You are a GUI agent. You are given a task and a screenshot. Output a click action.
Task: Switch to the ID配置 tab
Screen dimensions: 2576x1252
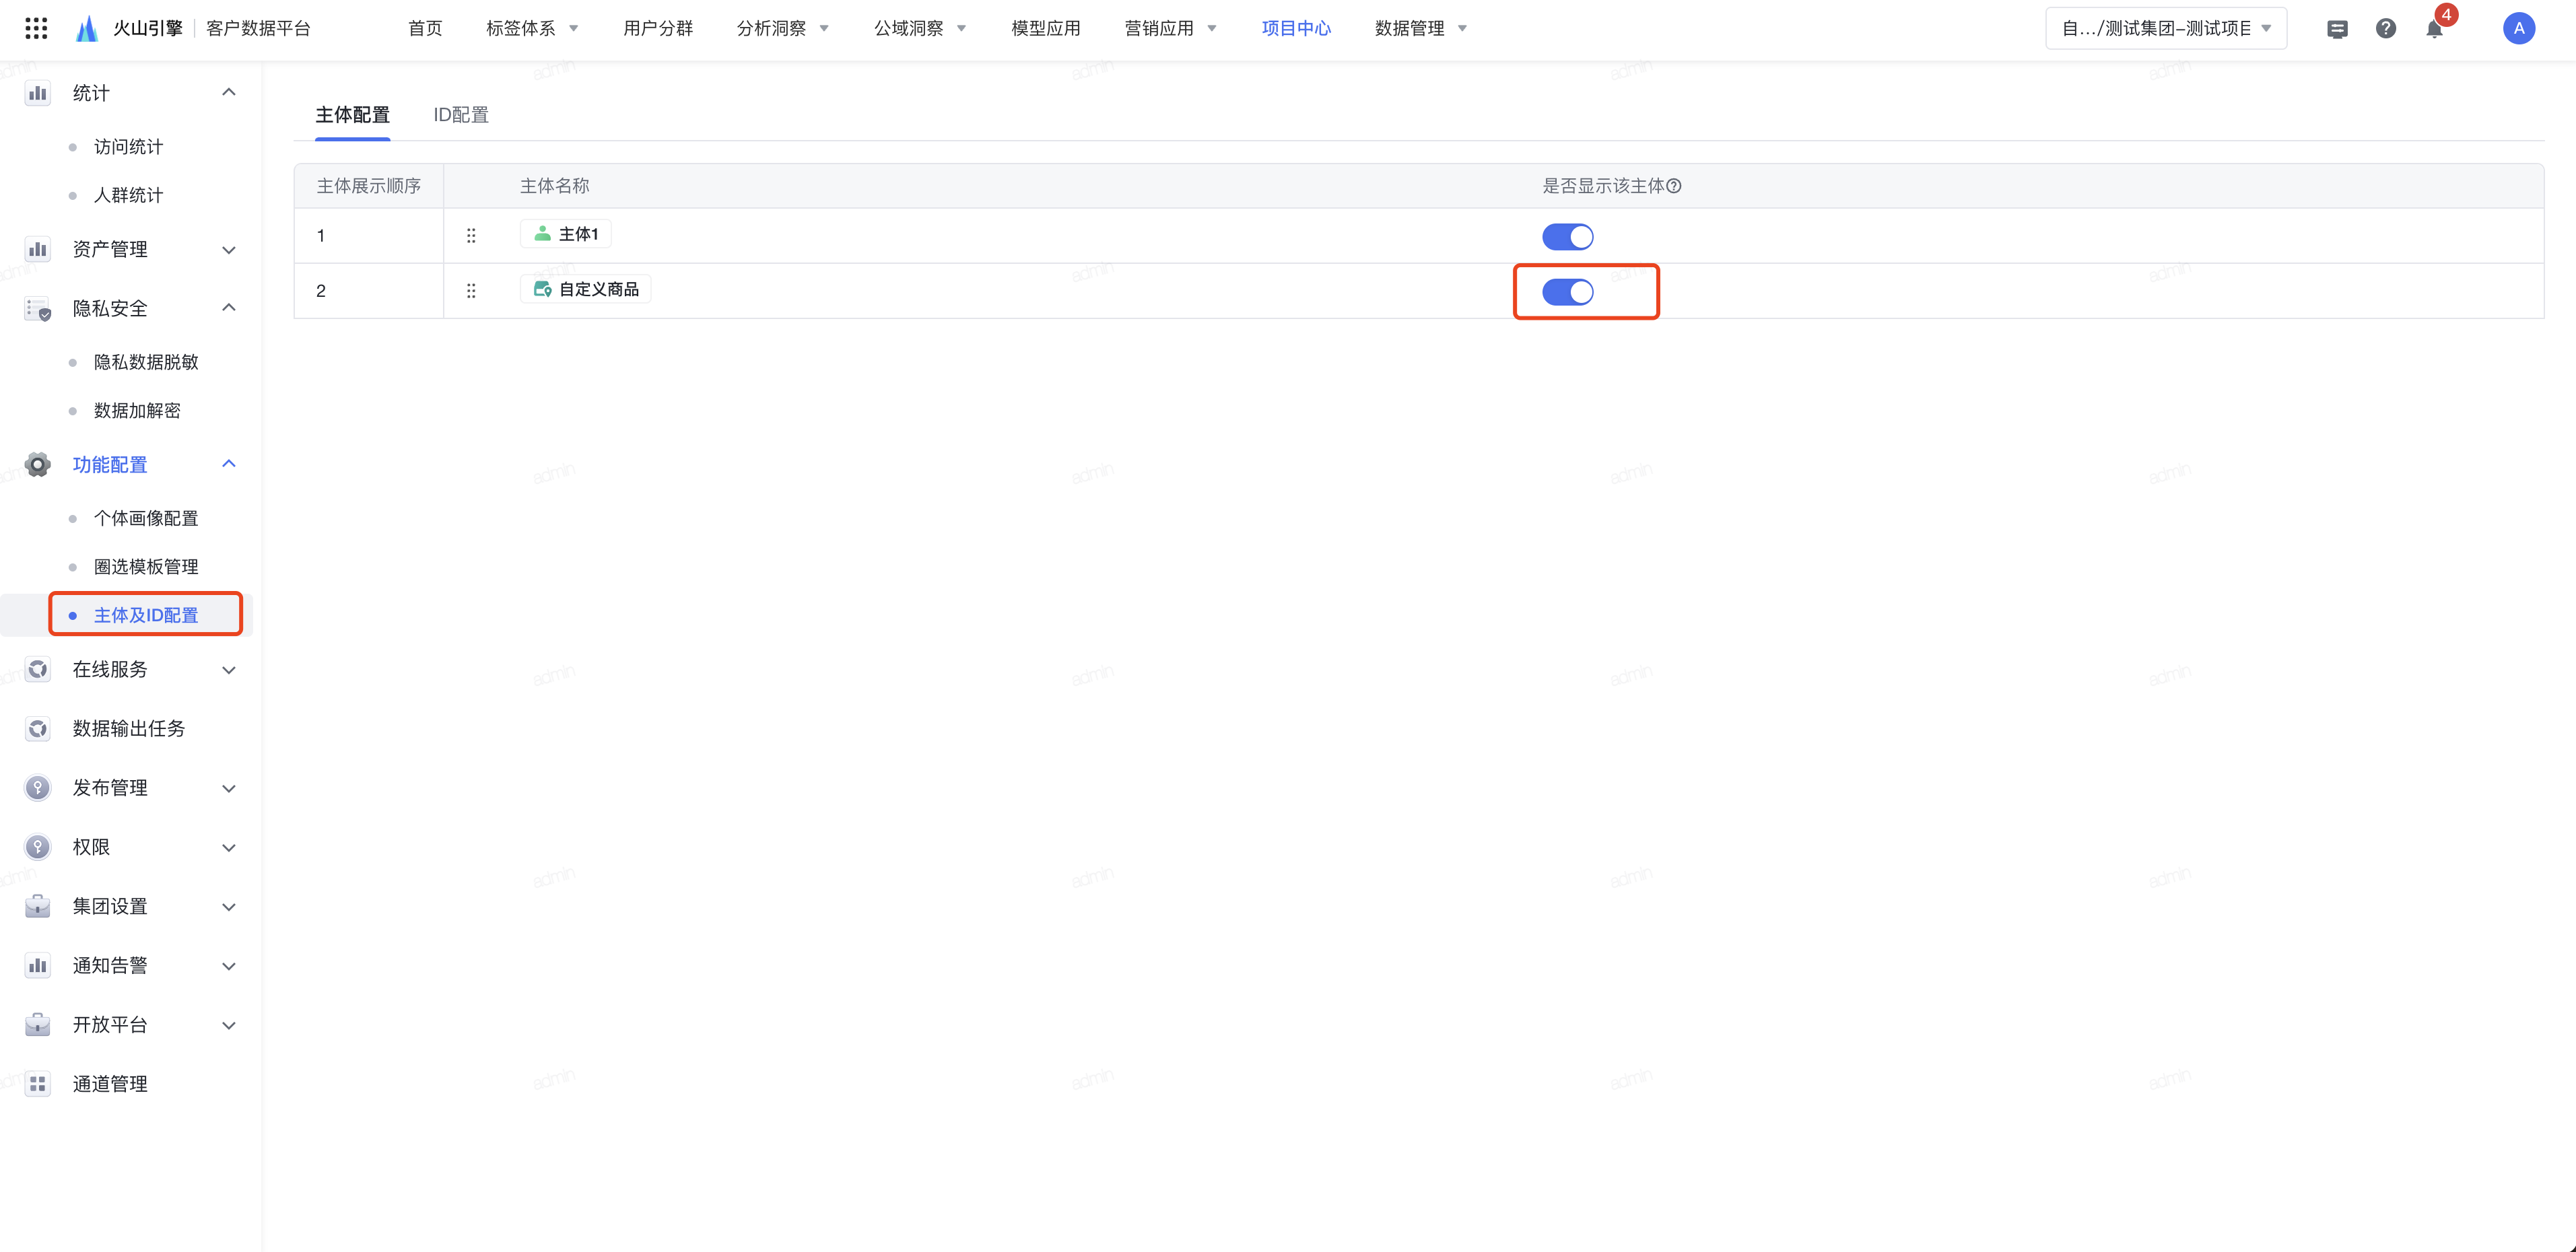coord(461,115)
